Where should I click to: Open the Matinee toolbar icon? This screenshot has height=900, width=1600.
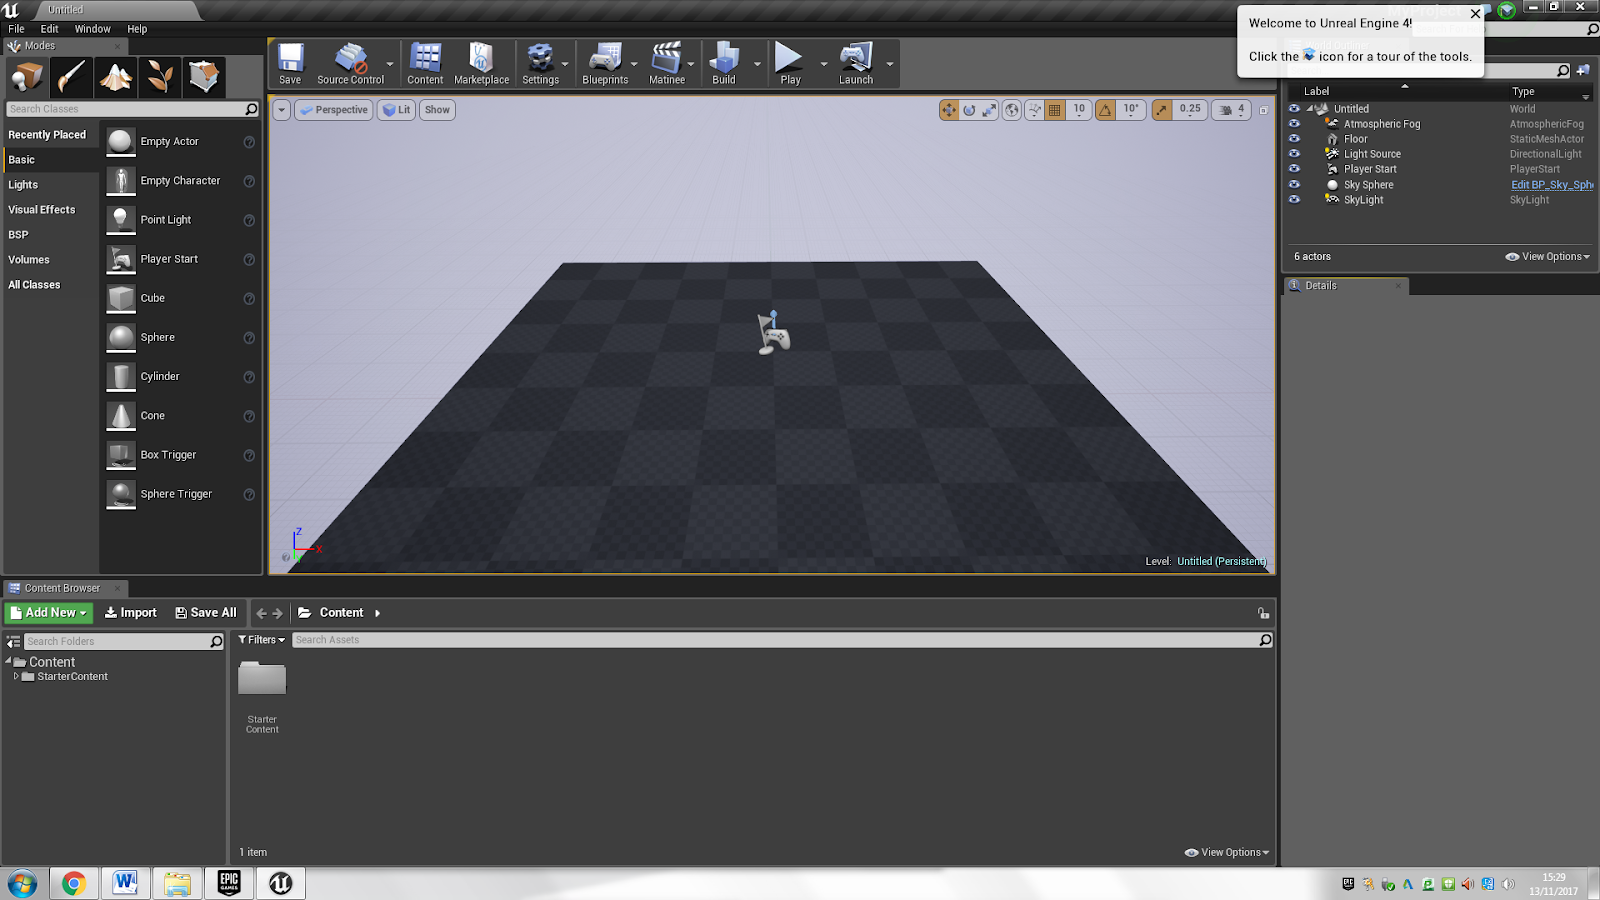pos(667,64)
